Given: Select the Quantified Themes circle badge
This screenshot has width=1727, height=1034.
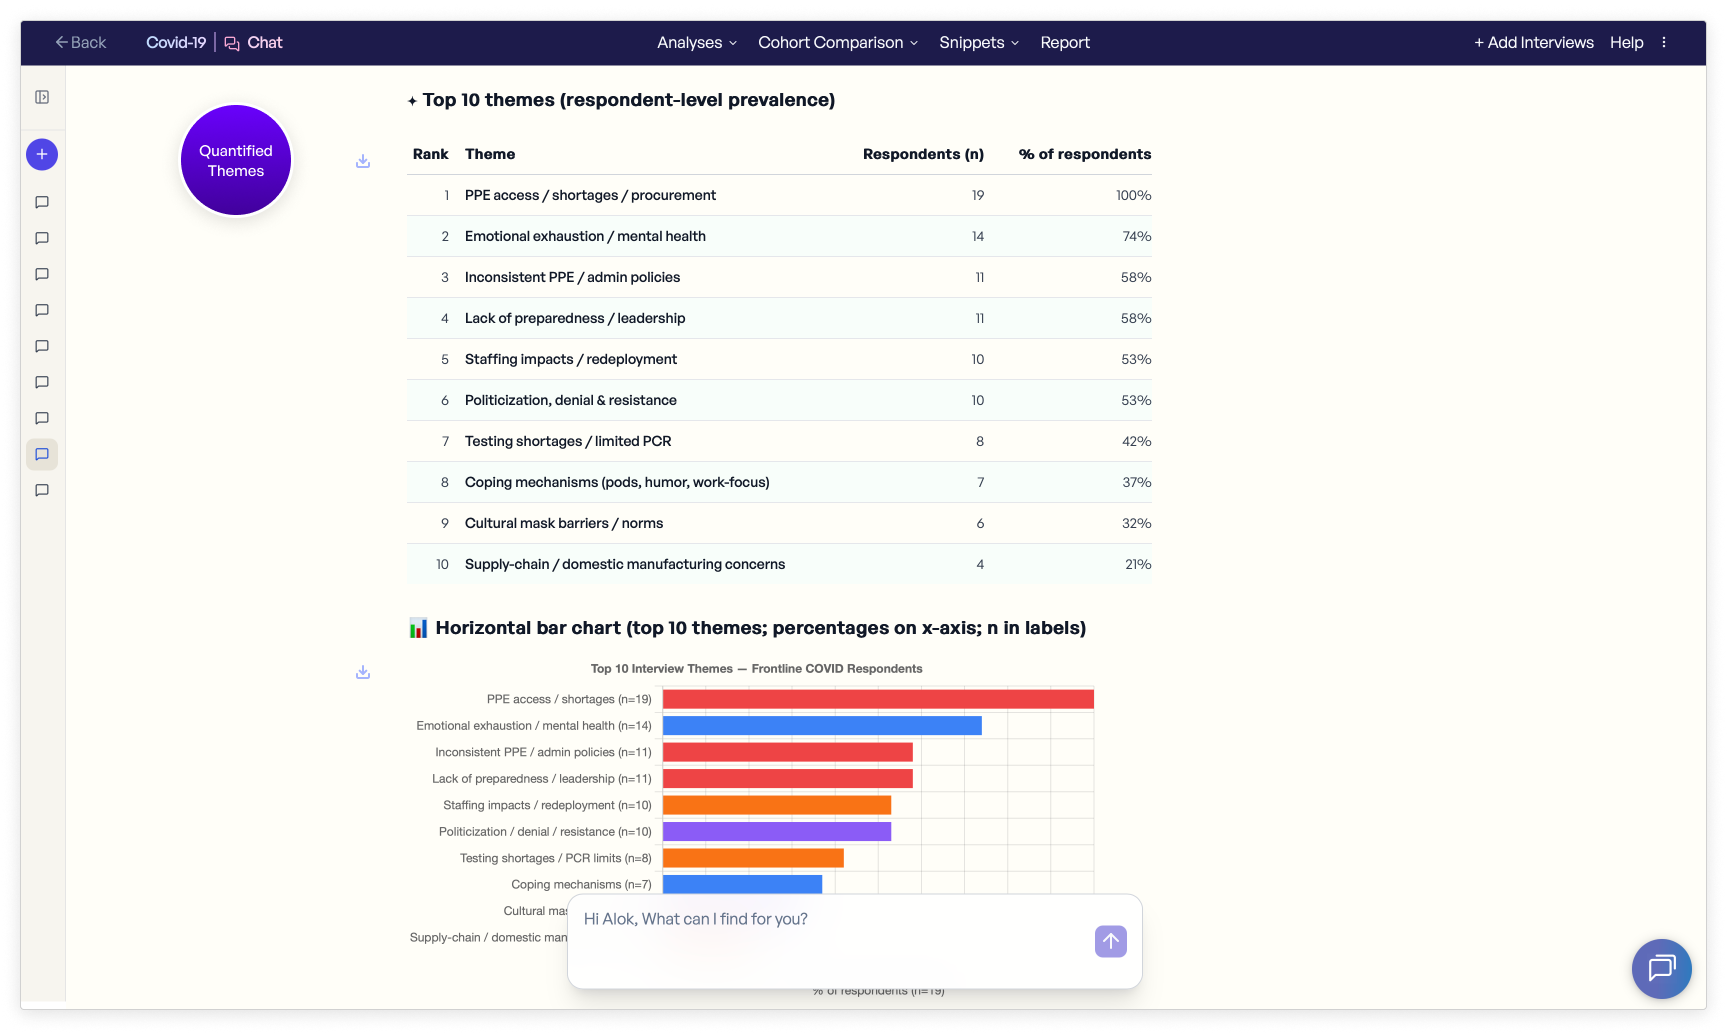Looking at the screenshot, I should coord(236,160).
